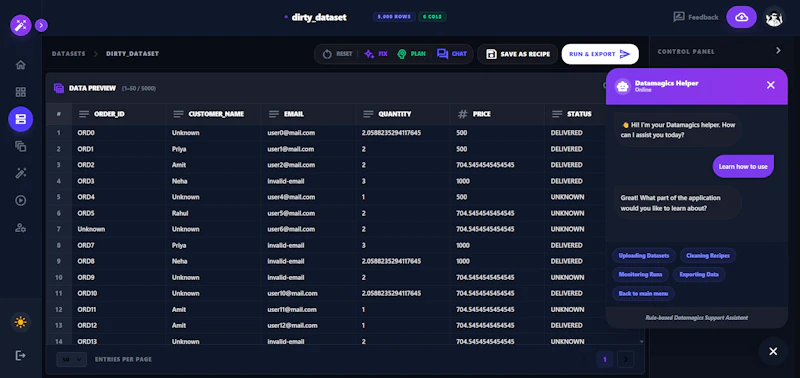Screen dimensions: 800x378
Task: Click QUANTITY column header
Action: (403, 114)
